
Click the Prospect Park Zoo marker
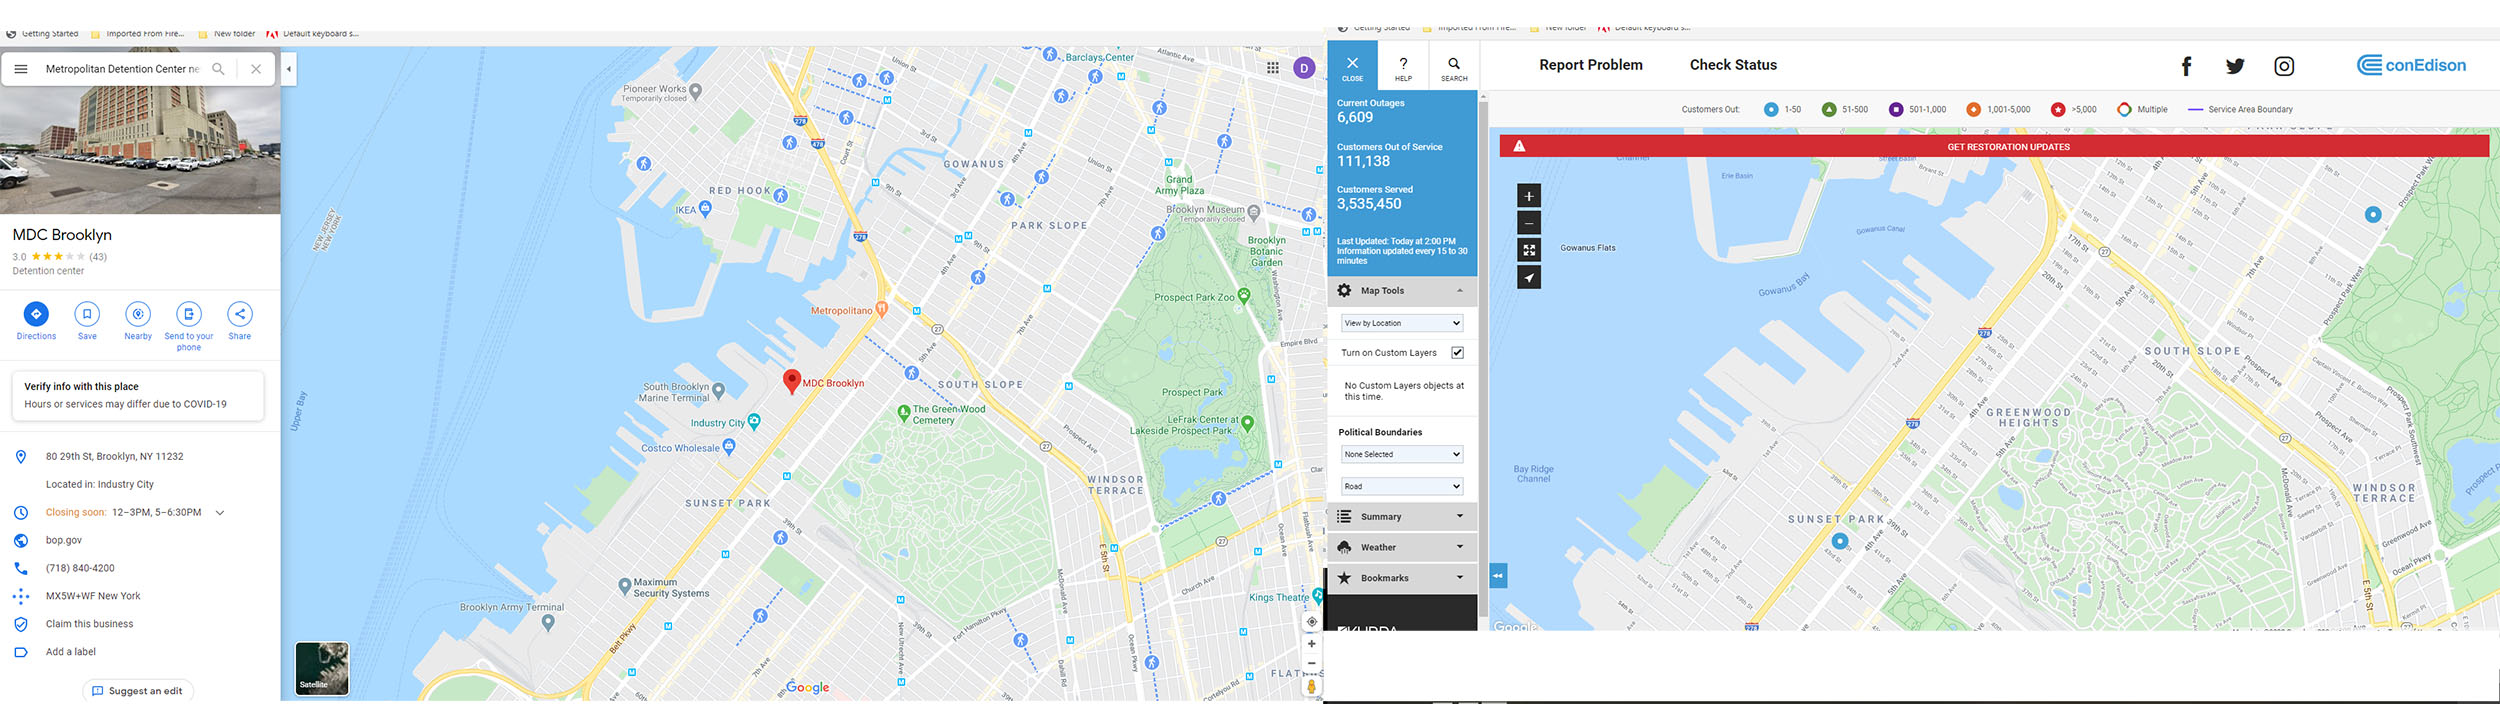(x=1244, y=295)
